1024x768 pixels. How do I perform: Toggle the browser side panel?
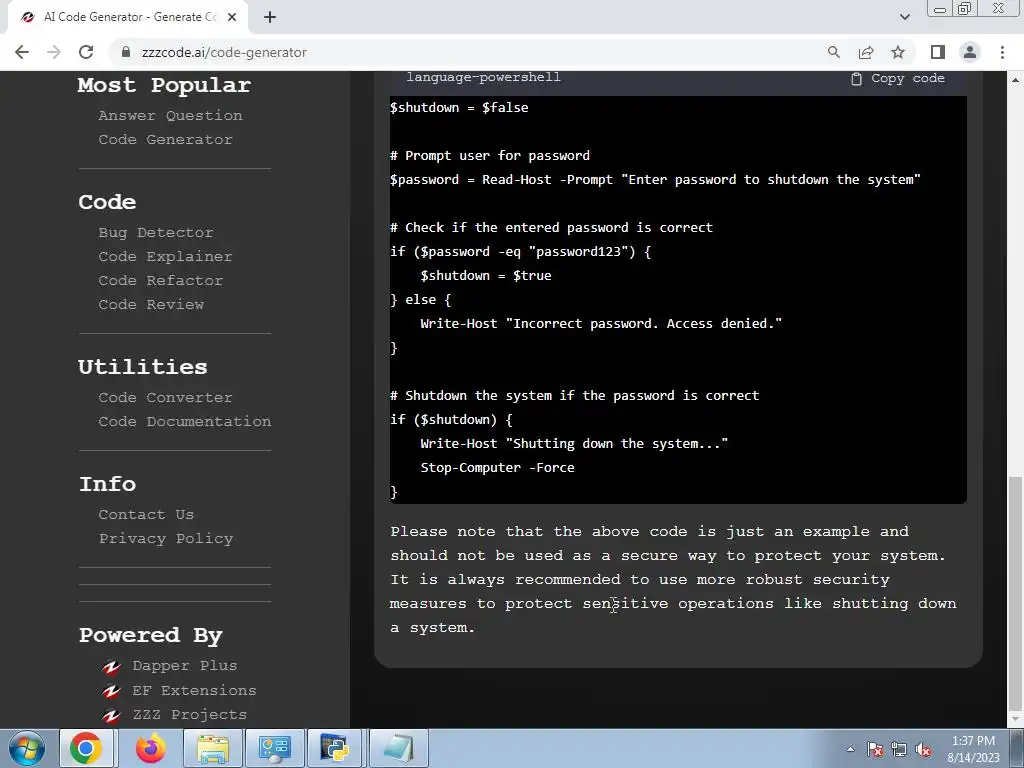(x=938, y=52)
